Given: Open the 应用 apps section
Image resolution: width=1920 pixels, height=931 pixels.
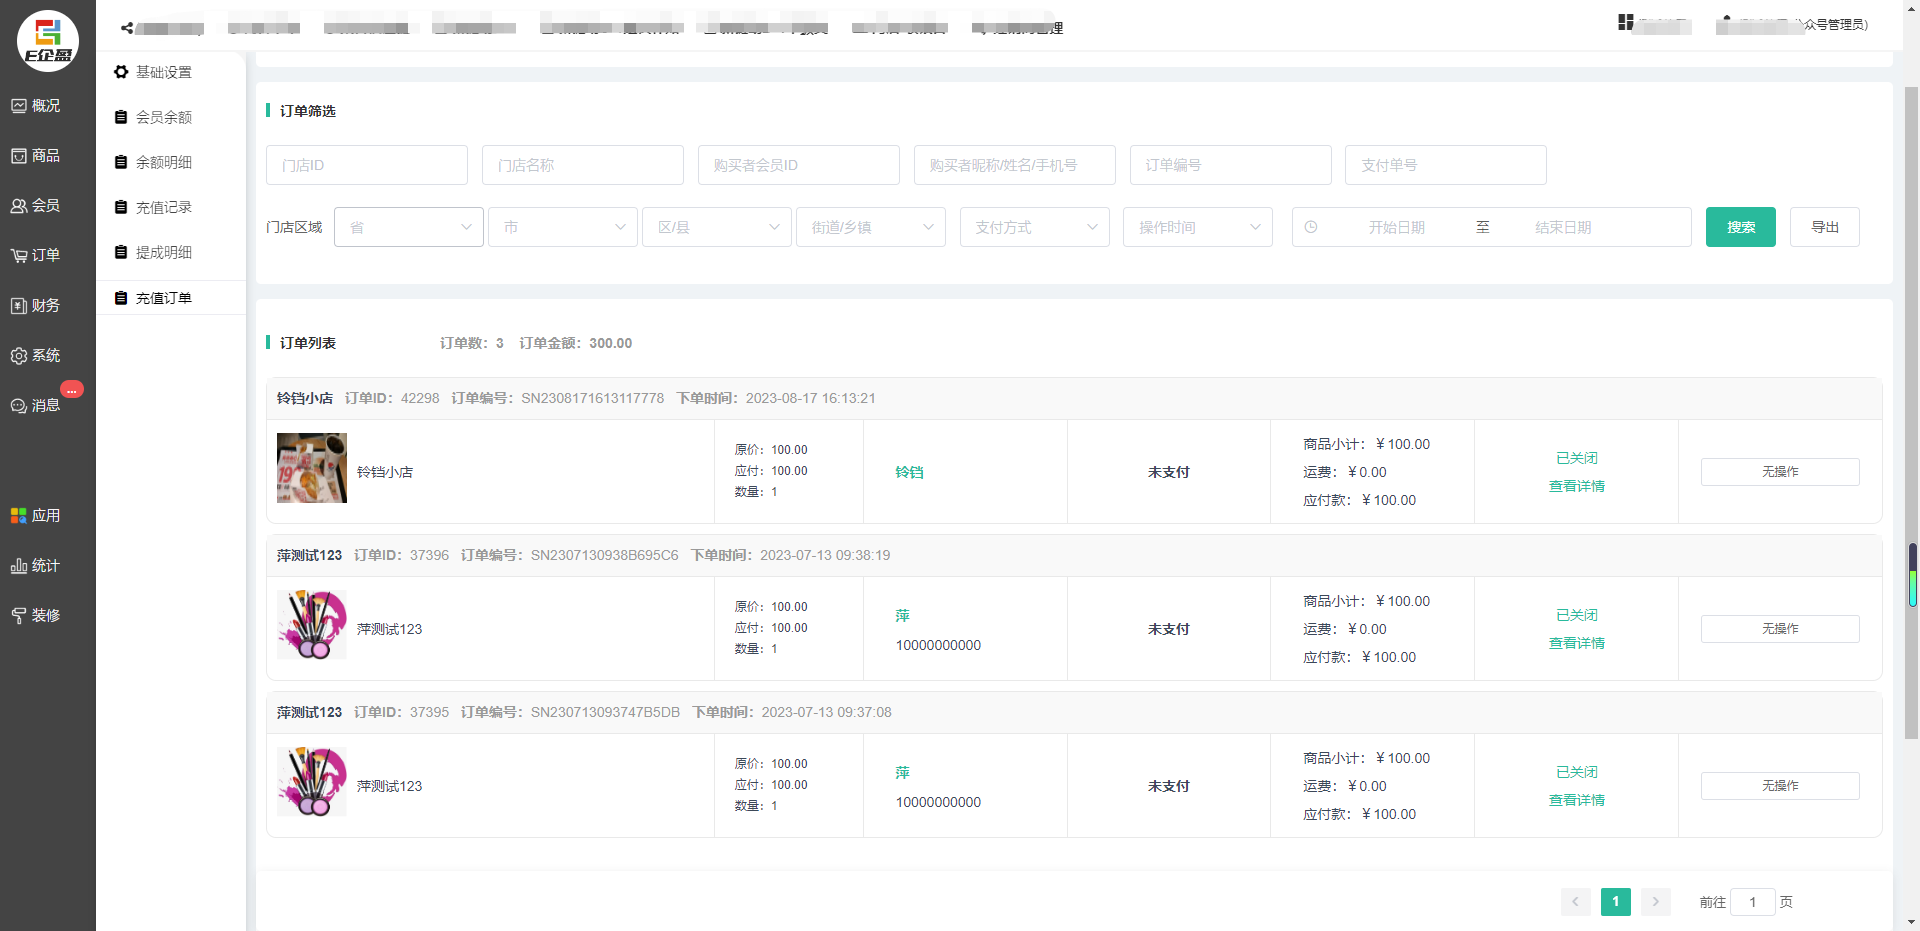Looking at the screenshot, I should click(36, 516).
